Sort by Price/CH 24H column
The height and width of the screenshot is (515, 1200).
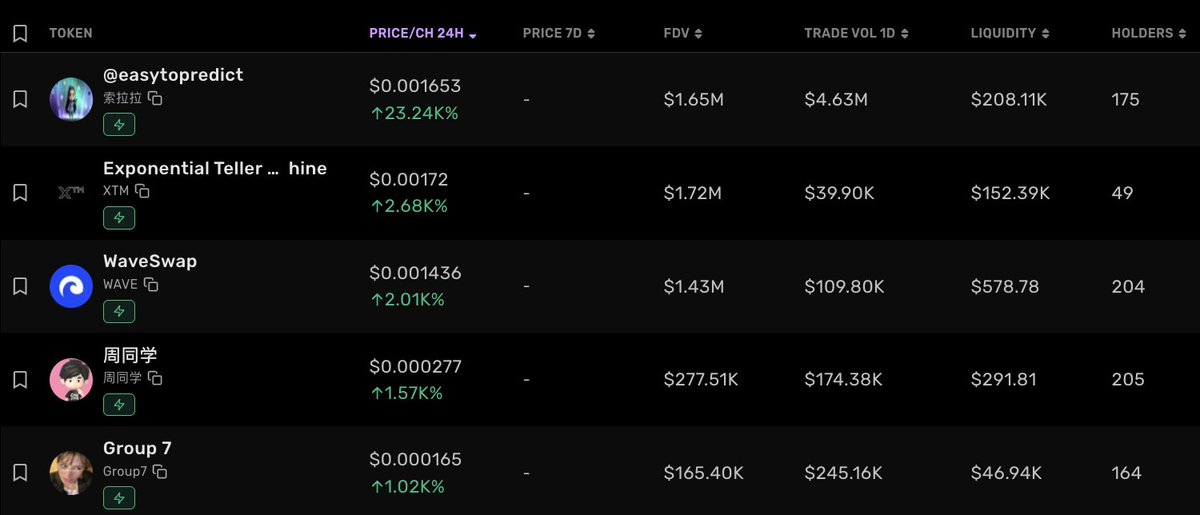click(x=422, y=33)
